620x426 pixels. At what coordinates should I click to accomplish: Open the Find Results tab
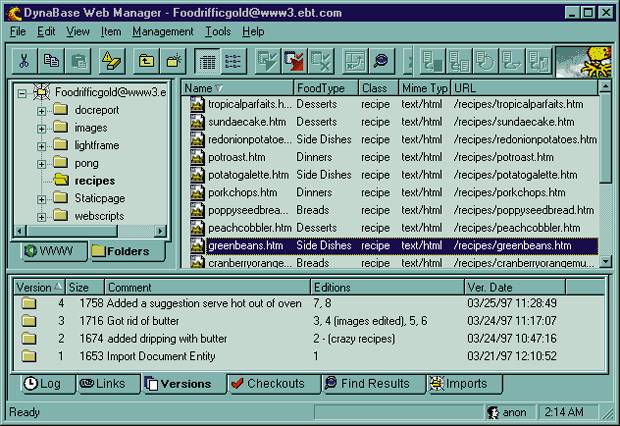coord(373,383)
